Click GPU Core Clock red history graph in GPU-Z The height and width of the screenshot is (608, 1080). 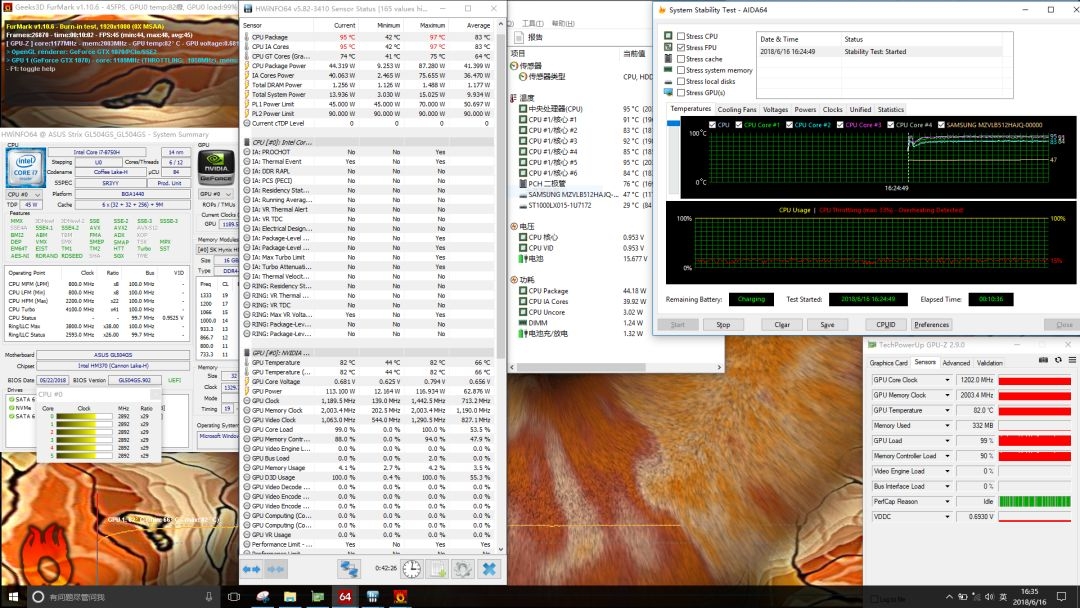[1035, 380]
